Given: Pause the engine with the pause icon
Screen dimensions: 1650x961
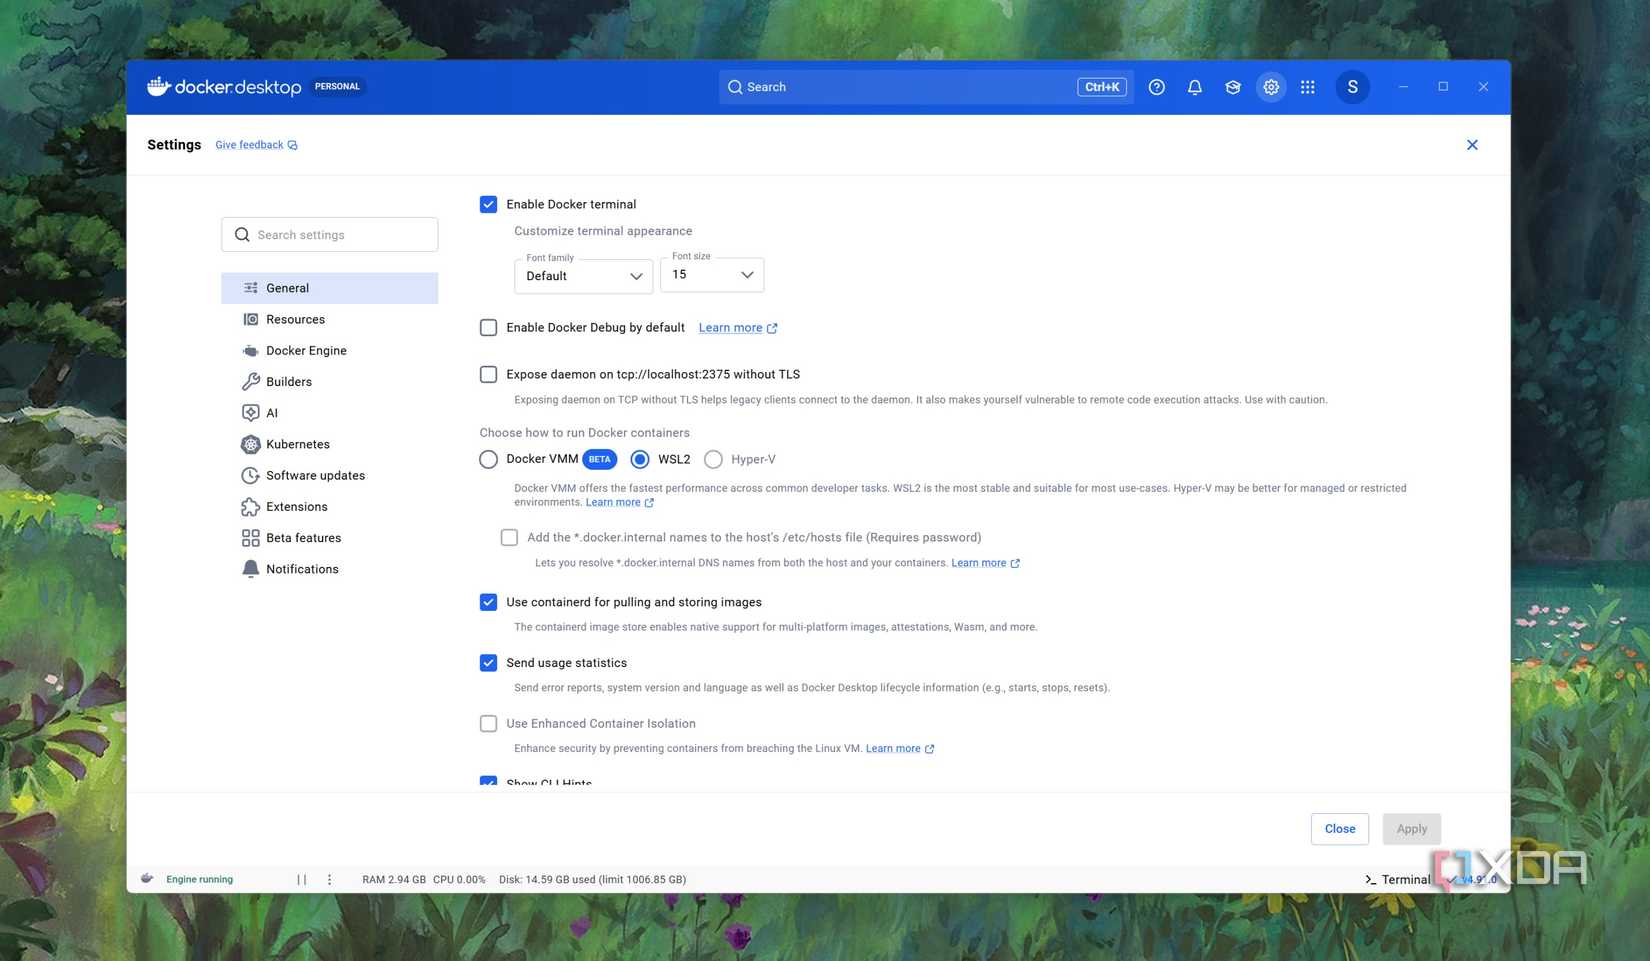Looking at the screenshot, I should [x=302, y=880].
